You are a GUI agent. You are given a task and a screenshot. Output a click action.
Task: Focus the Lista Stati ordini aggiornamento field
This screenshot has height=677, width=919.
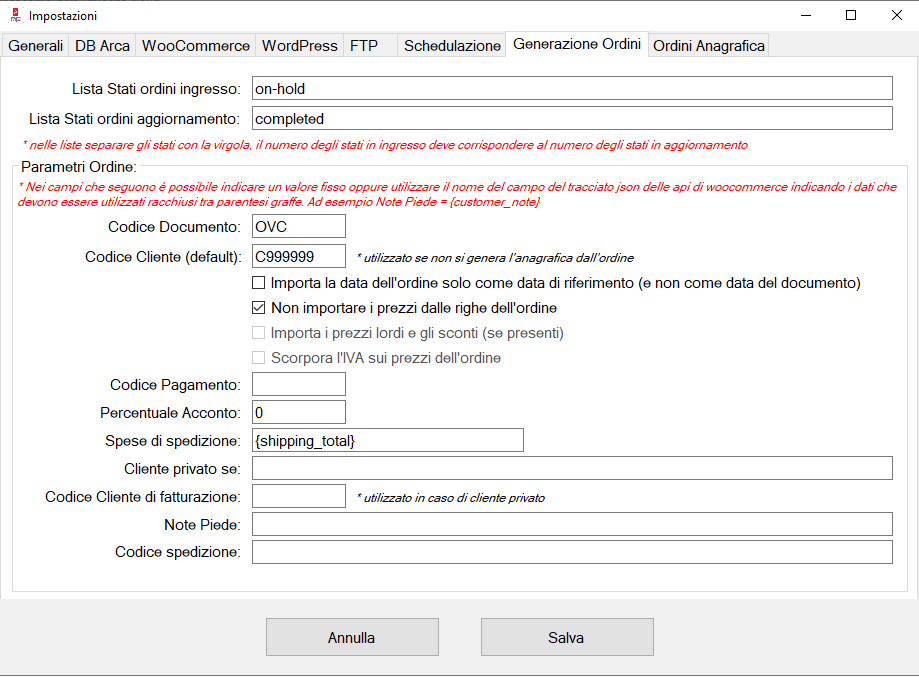tap(571, 119)
